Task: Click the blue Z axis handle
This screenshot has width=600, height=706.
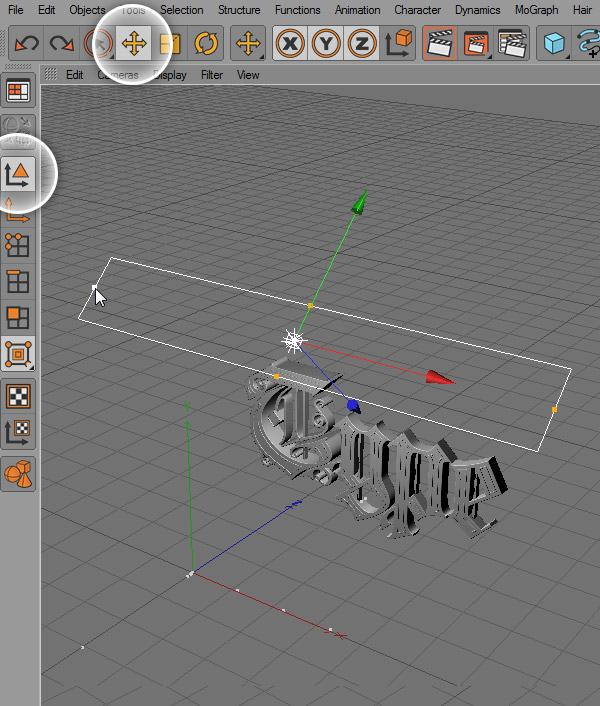Action: pyautogui.click(x=354, y=406)
